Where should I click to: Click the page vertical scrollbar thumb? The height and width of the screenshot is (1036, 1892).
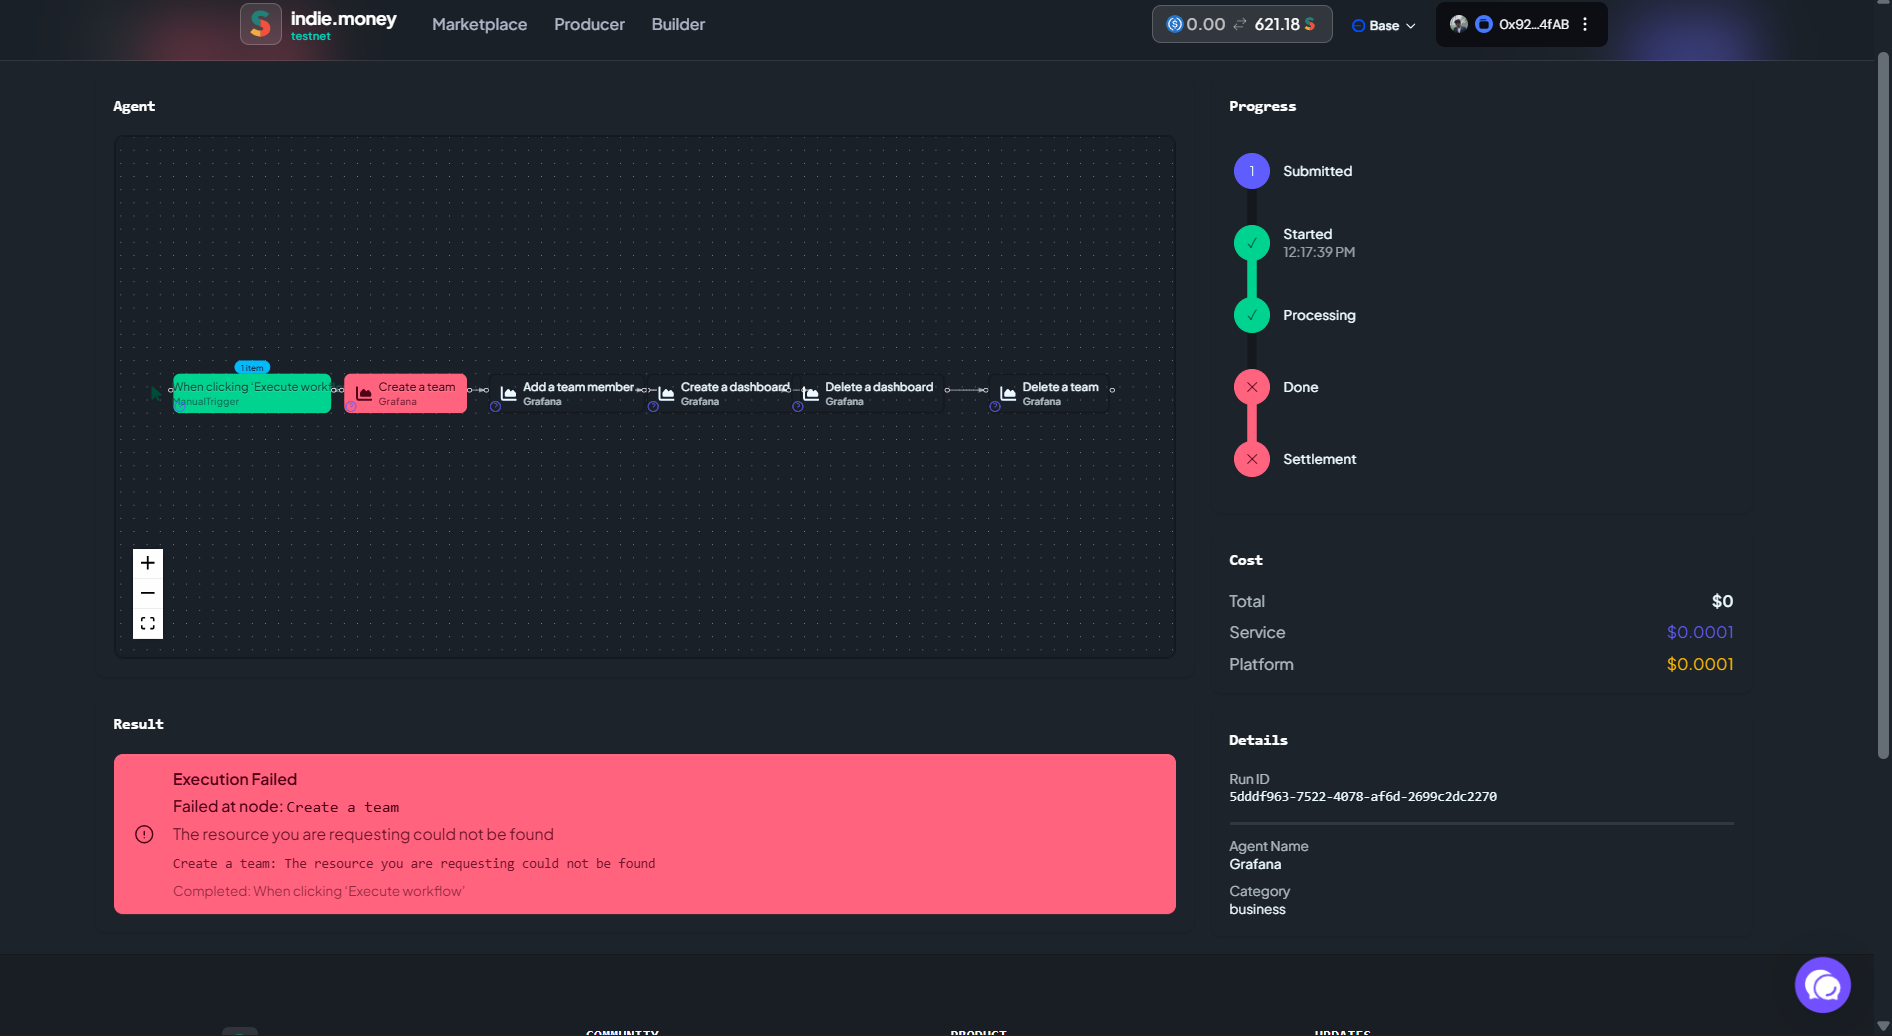point(1883,405)
